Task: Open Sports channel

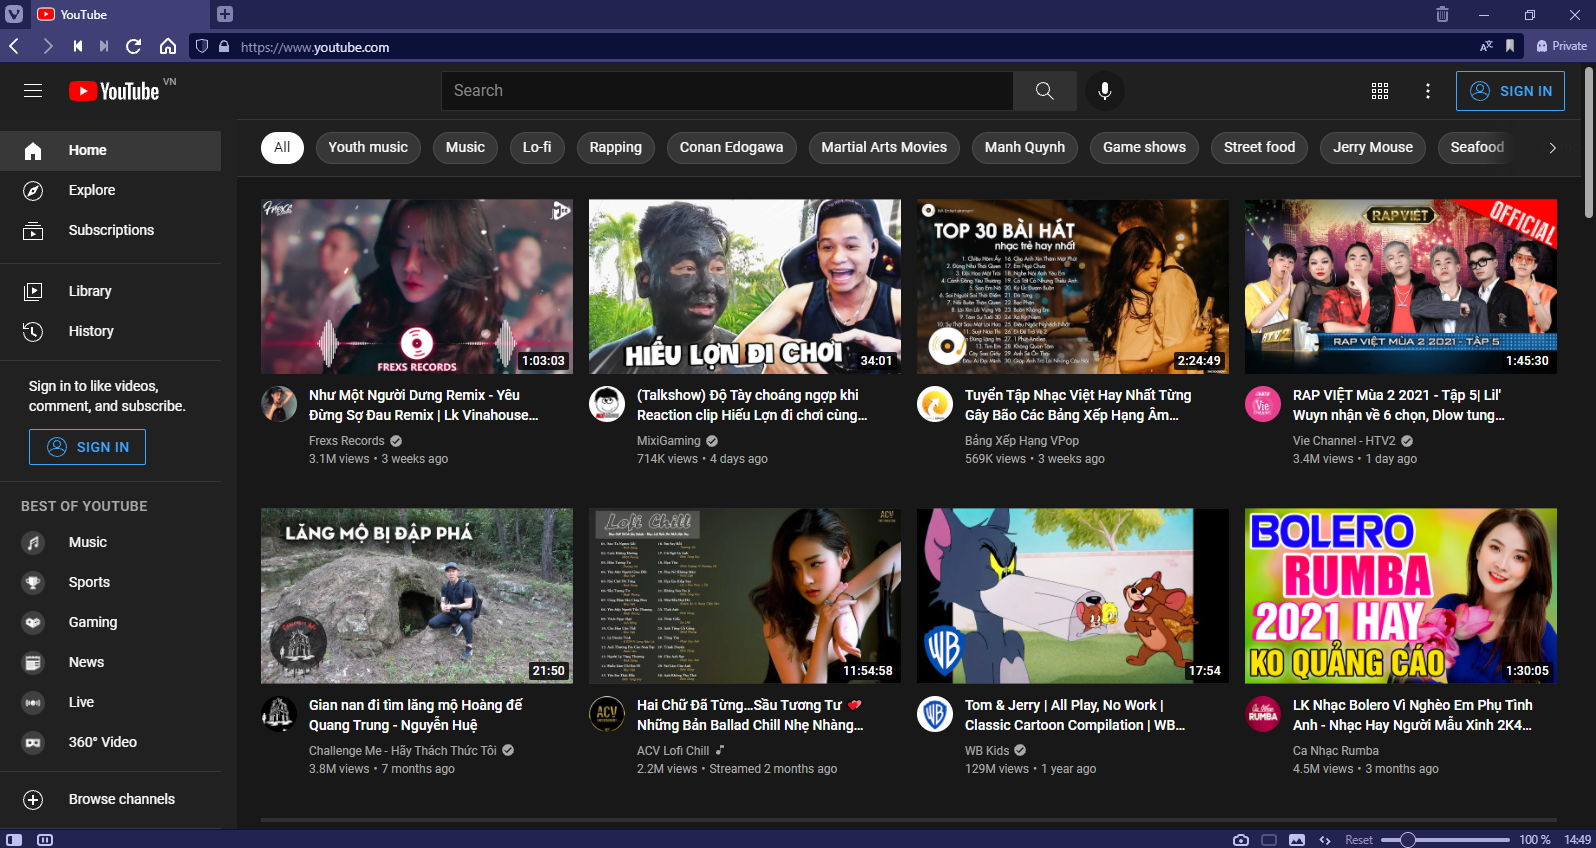Action: click(x=110, y=582)
